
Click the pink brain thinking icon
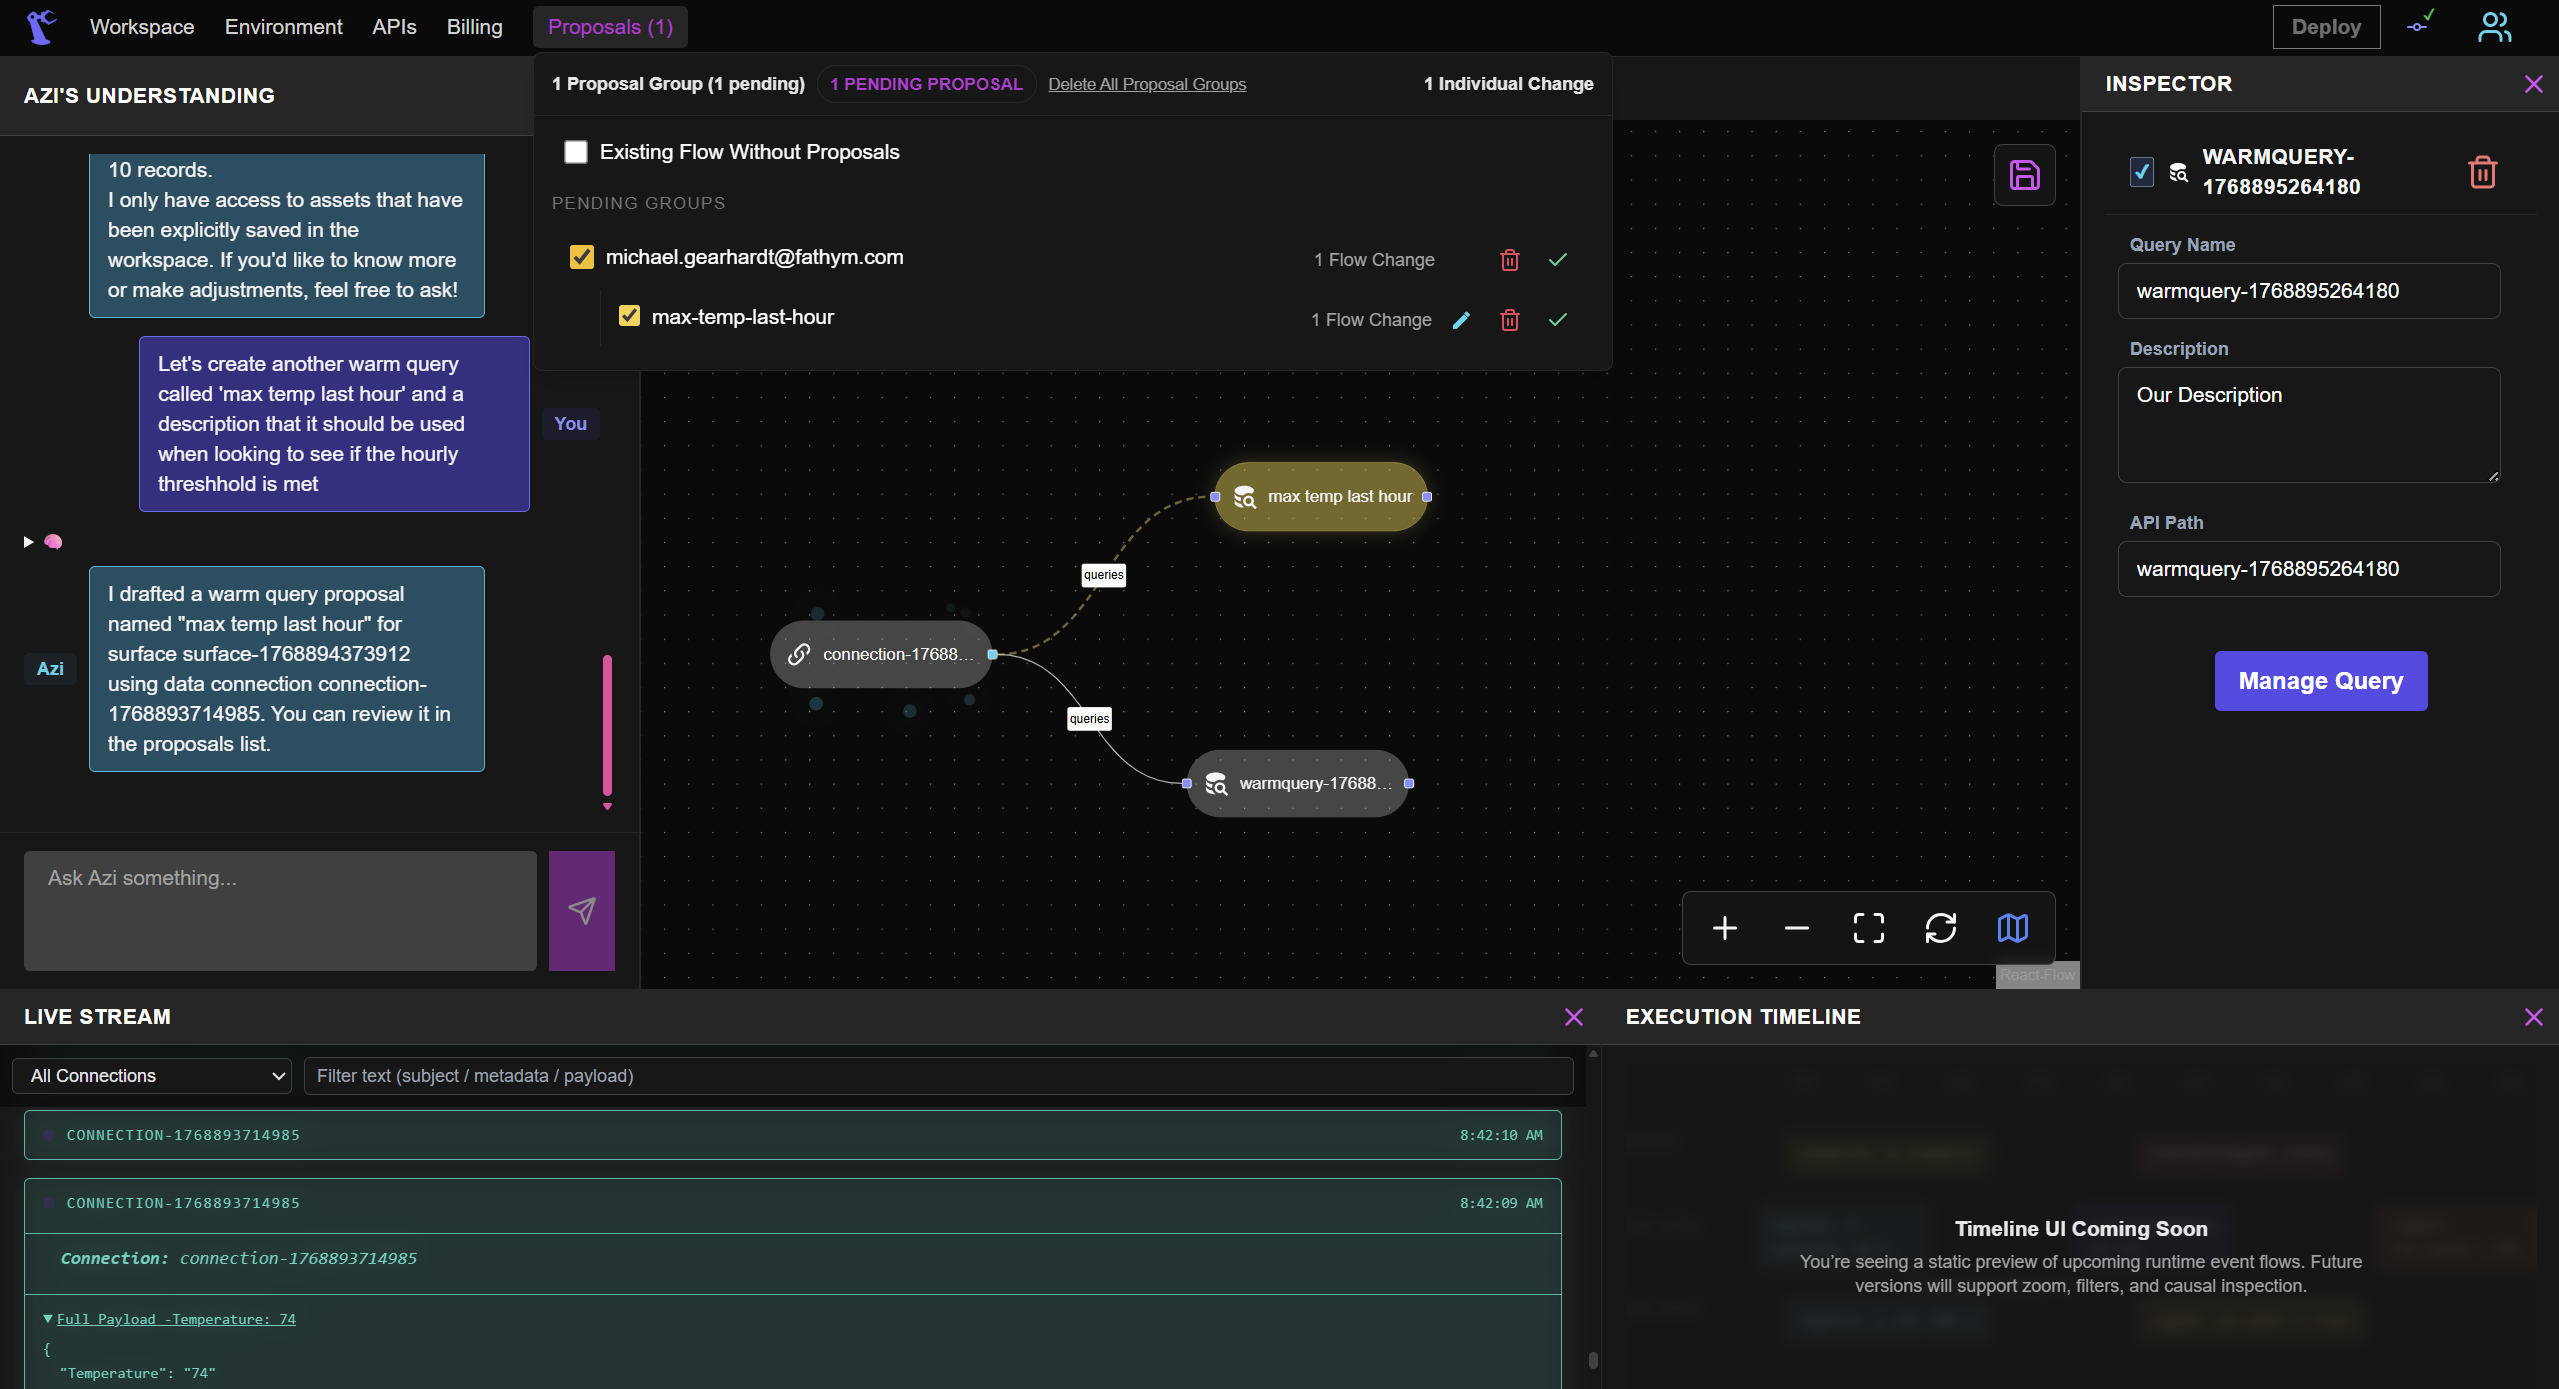(x=53, y=542)
